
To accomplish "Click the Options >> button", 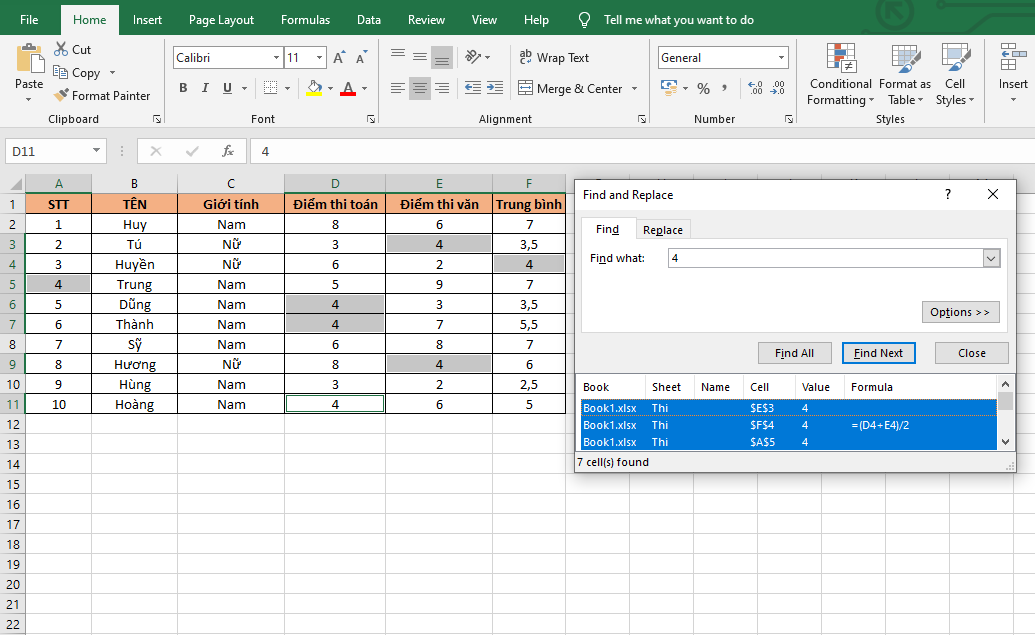I will tap(960, 312).
